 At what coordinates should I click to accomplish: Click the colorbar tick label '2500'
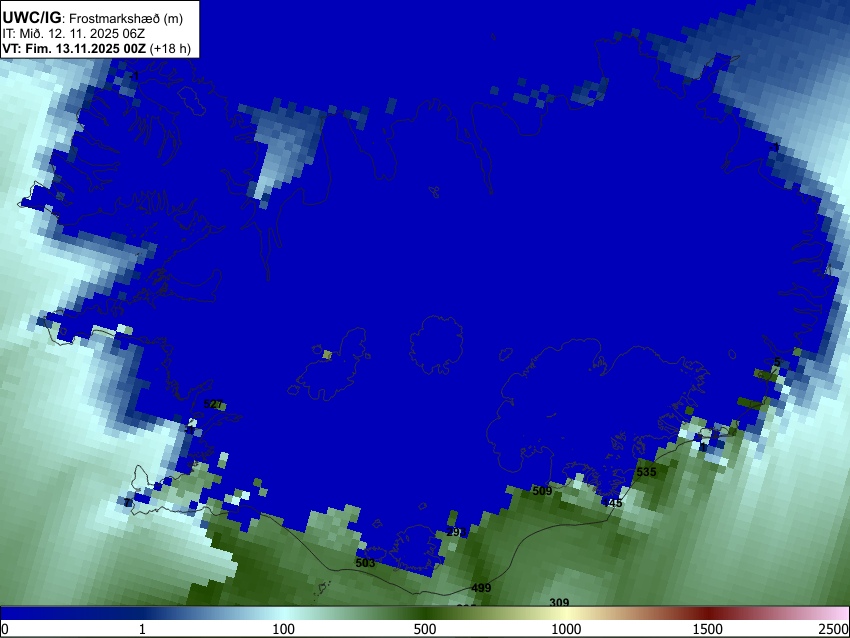pyautogui.click(x=834, y=629)
